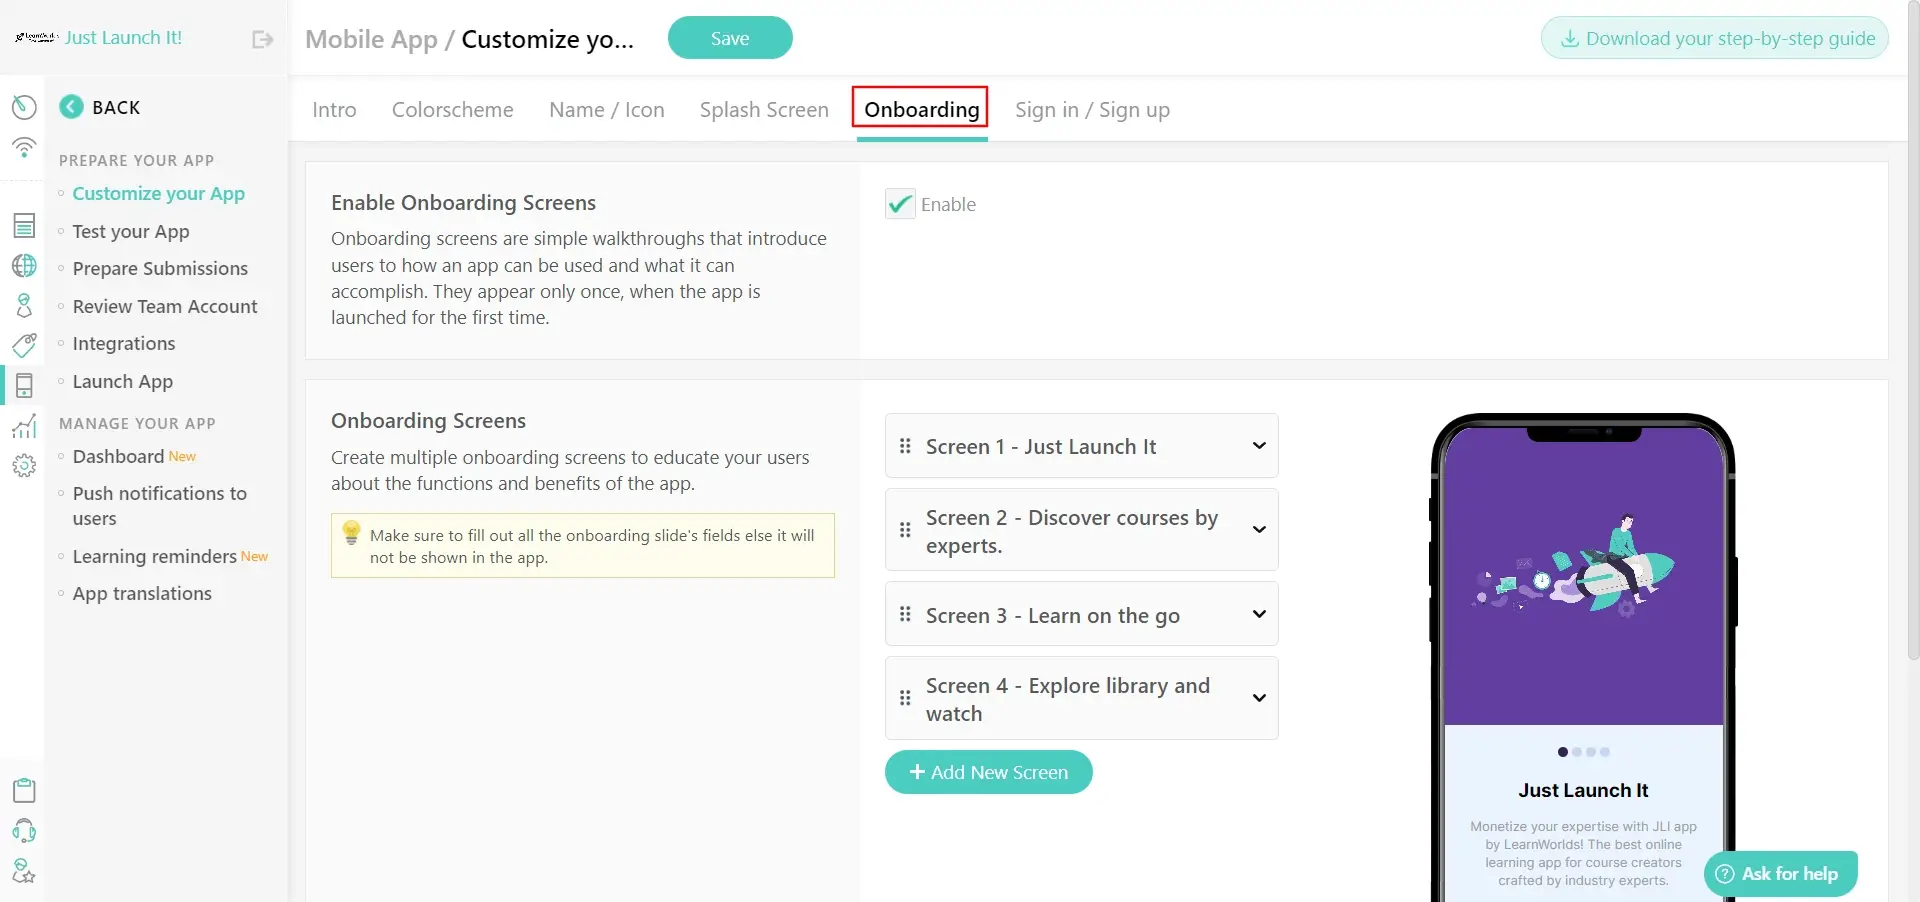The width and height of the screenshot is (1920, 902).
Task: Open the Splash Screen tab
Action: [x=764, y=110]
